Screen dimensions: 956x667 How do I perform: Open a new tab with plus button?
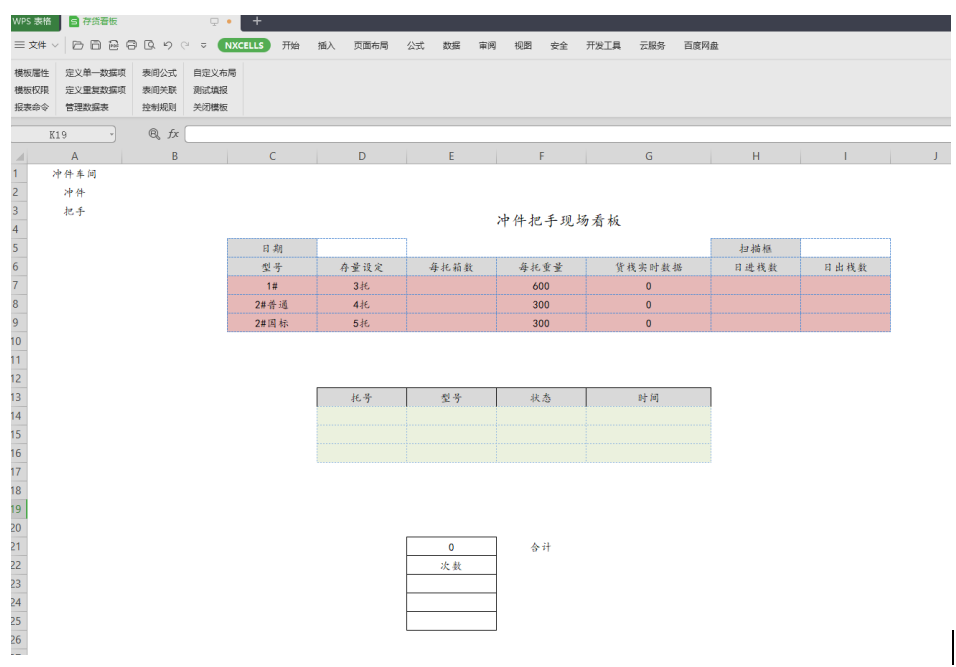(x=256, y=21)
